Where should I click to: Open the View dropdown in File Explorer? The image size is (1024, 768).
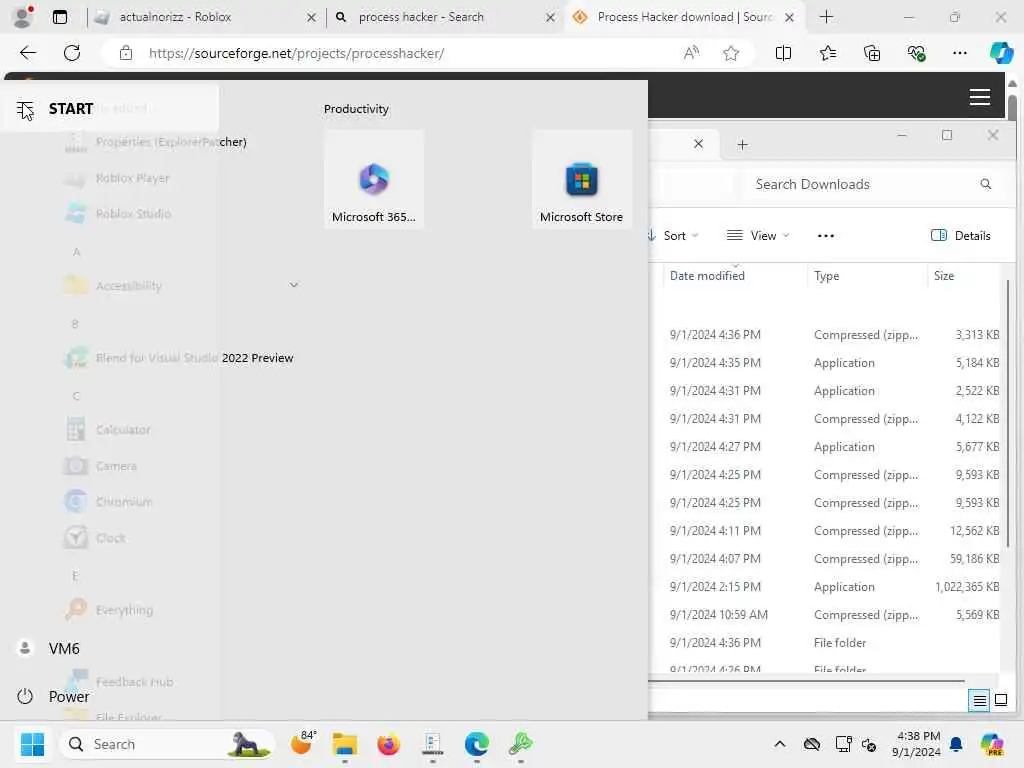click(758, 236)
